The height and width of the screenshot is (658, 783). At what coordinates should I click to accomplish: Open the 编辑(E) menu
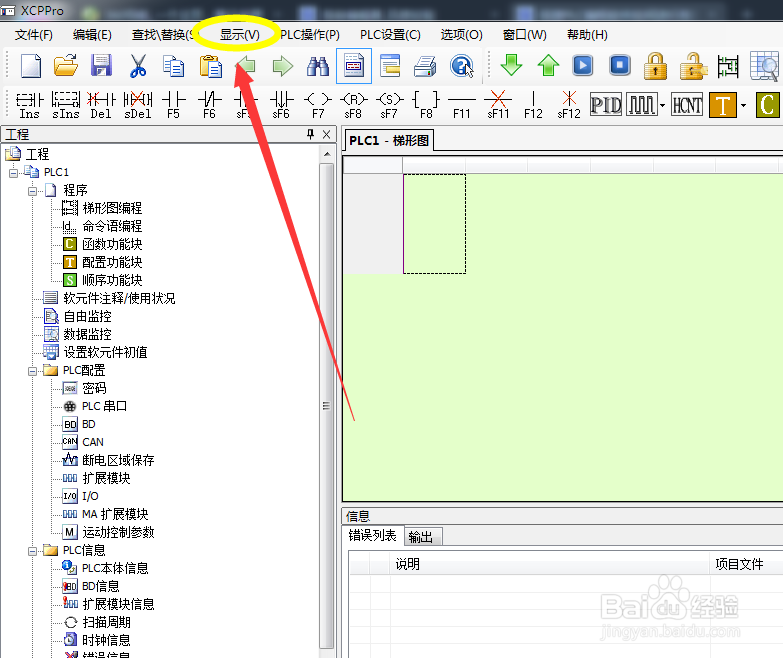pos(92,35)
